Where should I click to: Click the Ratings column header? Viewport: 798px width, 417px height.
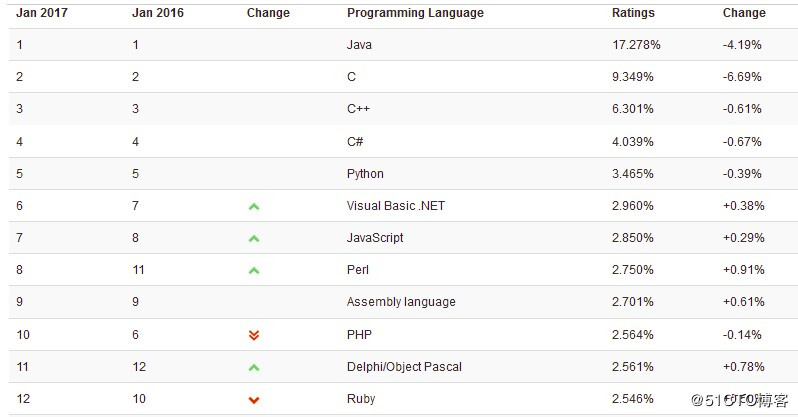(633, 13)
